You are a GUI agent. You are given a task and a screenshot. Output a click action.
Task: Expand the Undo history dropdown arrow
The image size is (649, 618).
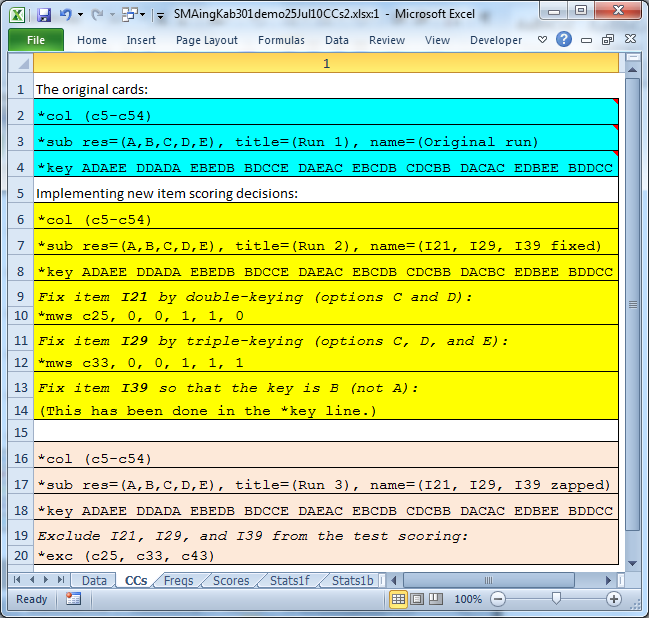tap(81, 15)
